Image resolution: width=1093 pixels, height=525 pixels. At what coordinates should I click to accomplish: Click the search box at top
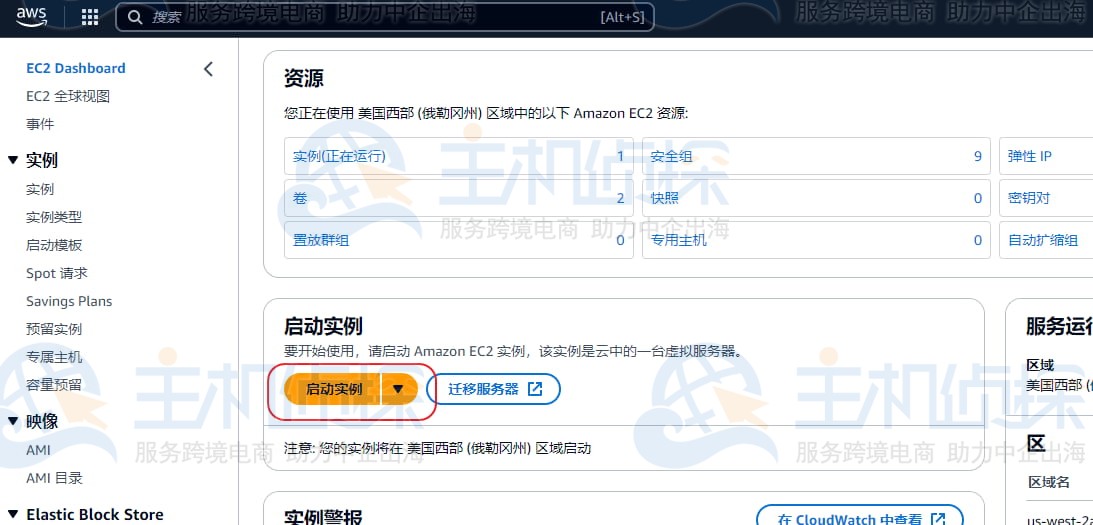click(385, 17)
